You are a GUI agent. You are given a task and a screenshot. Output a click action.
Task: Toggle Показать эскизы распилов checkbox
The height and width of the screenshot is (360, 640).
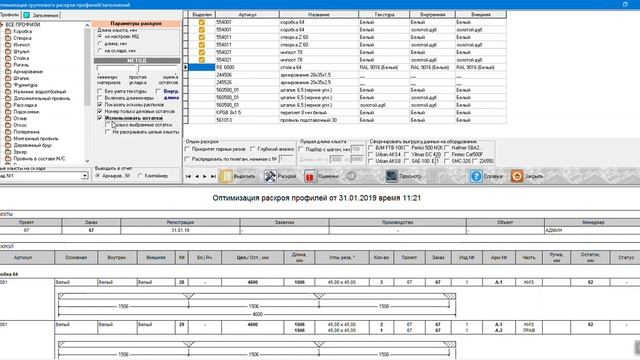(100, 104)
